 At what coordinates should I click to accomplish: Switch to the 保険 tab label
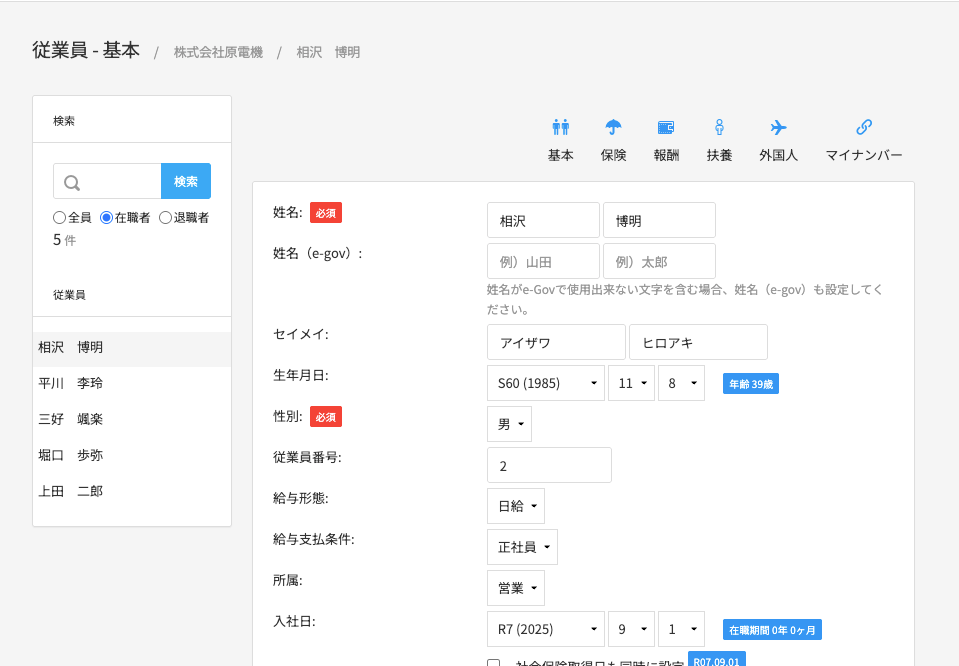click(613, 155)
